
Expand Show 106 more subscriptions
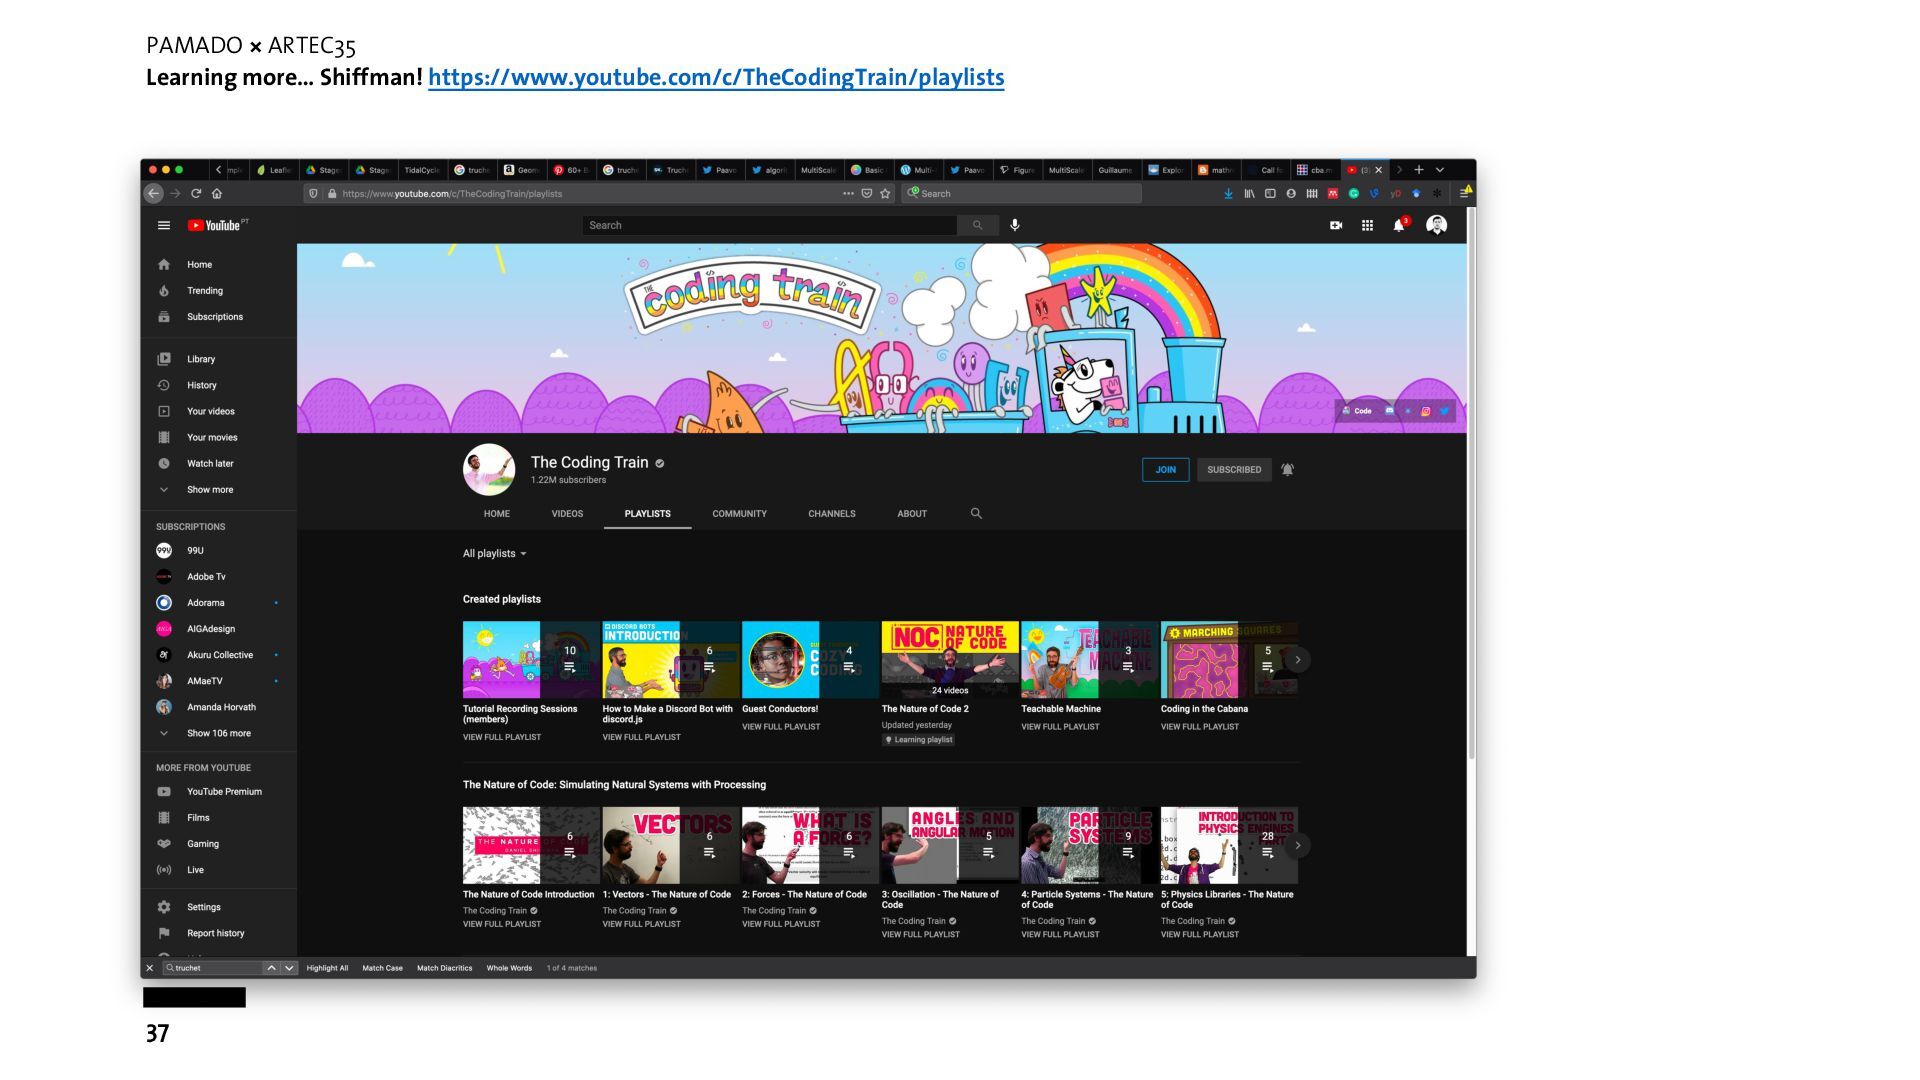219,733
